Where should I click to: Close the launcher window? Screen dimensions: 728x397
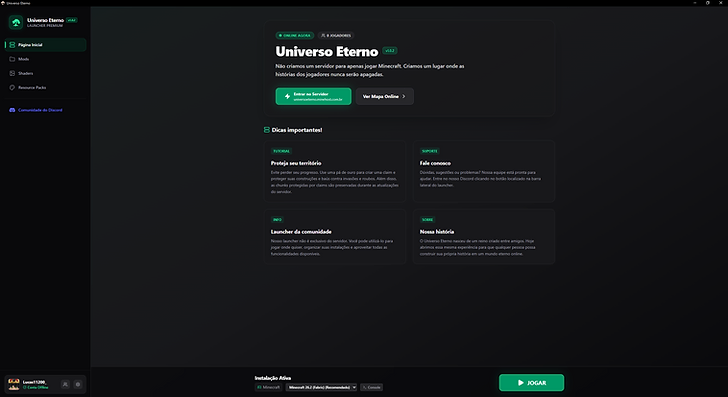click(x=721, y=3)
